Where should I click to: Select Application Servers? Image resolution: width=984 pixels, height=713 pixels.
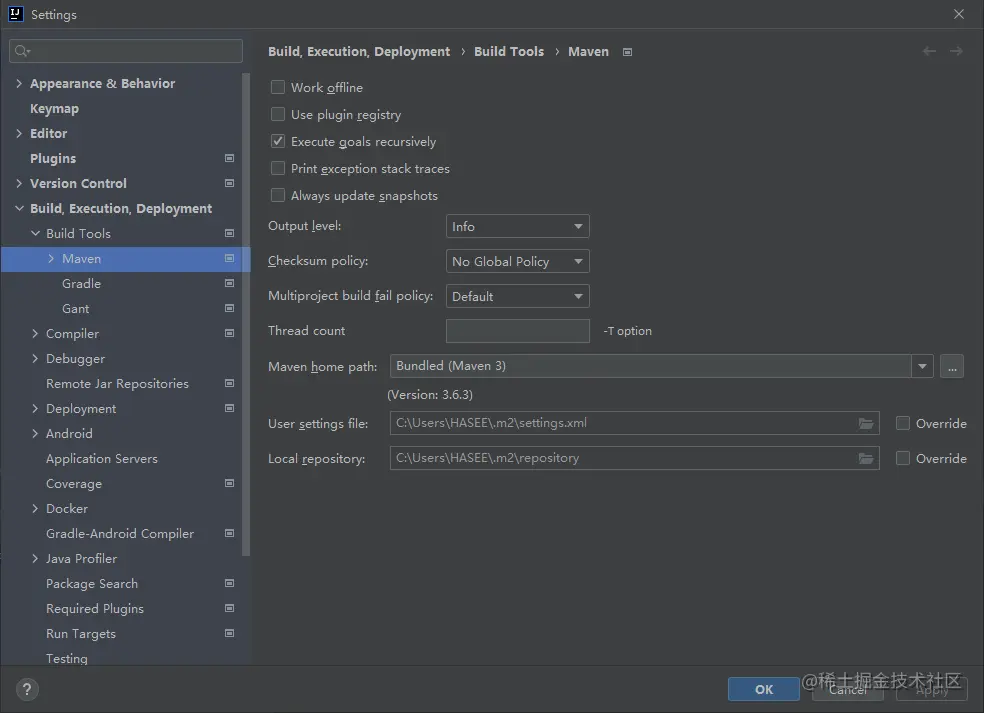(x=102, y=459)
